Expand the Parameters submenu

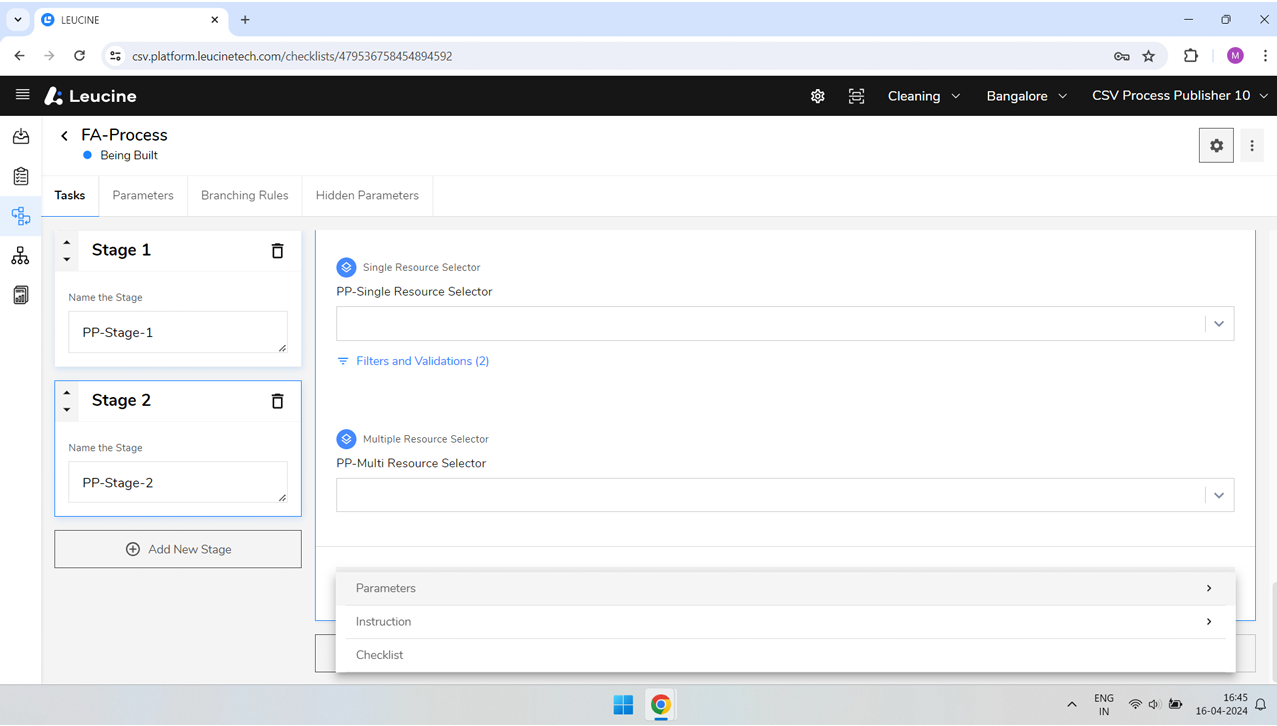pyautogui.click(x=786, y=588)
